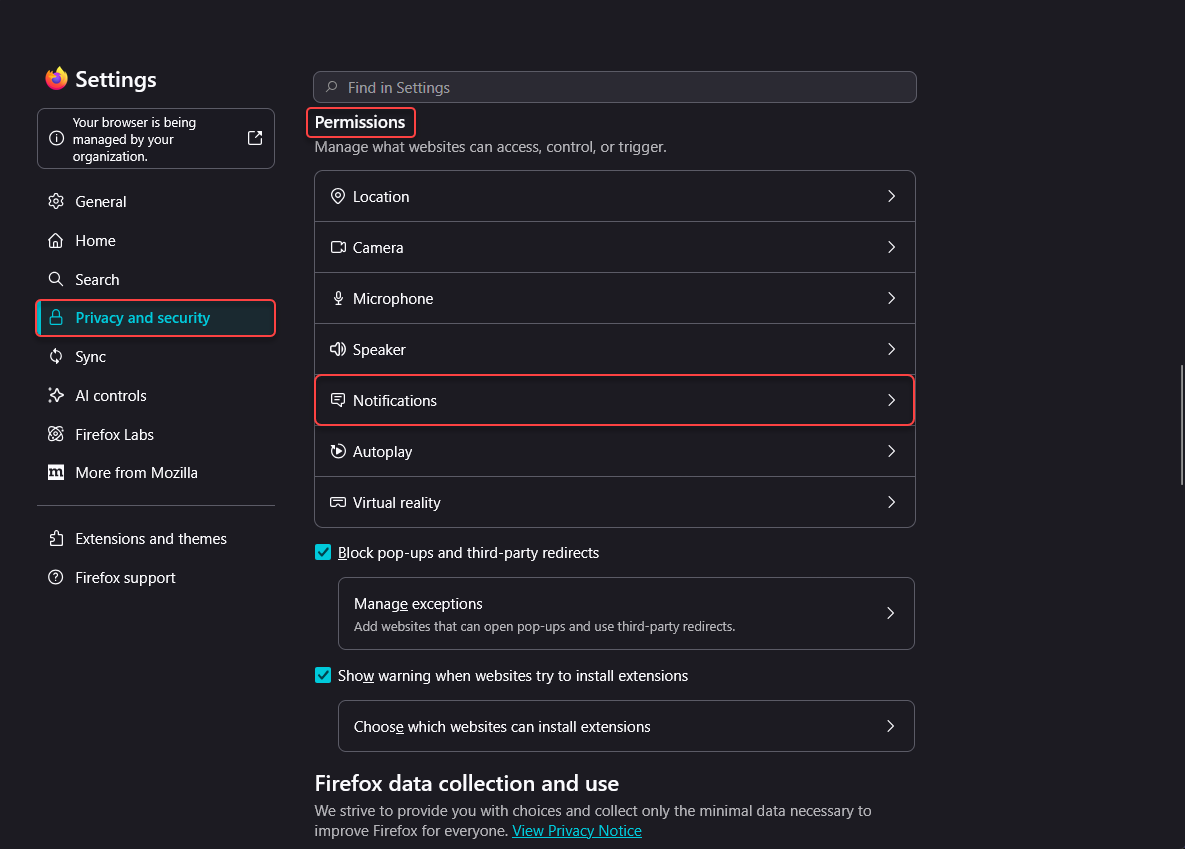This screenshot has width=1185, height=849.
Task: Click the Find in Settings search field
Action: coord(614,87)
